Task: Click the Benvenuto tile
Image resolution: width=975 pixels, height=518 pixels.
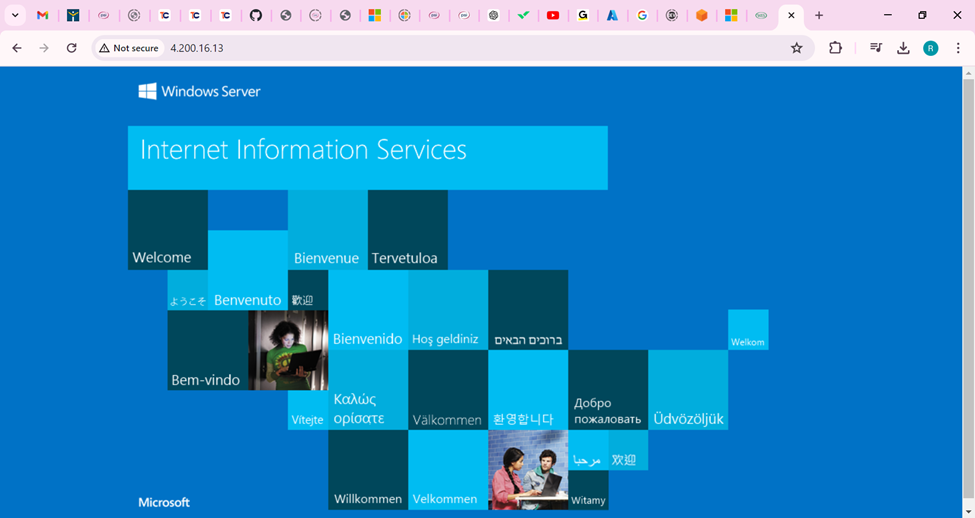Action: 247,271
